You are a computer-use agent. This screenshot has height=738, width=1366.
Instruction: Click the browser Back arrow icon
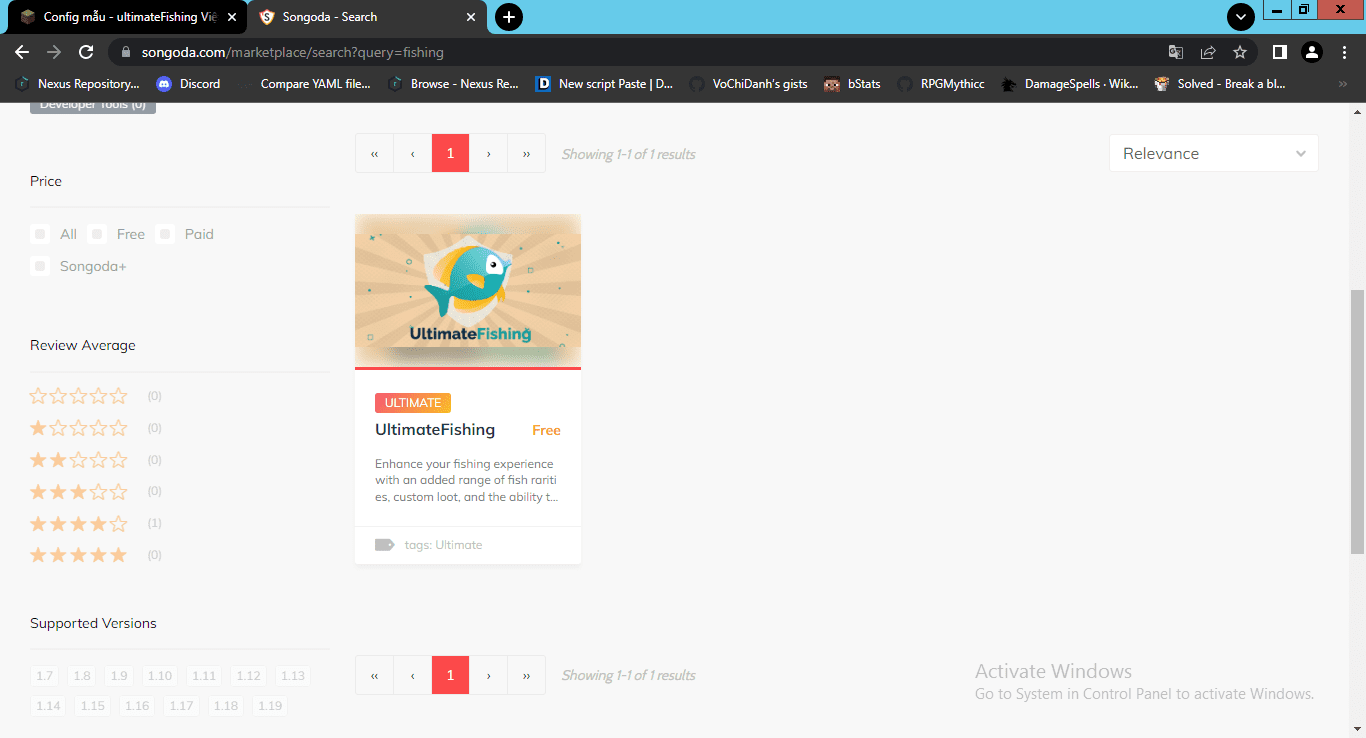[x=22, y=52]
